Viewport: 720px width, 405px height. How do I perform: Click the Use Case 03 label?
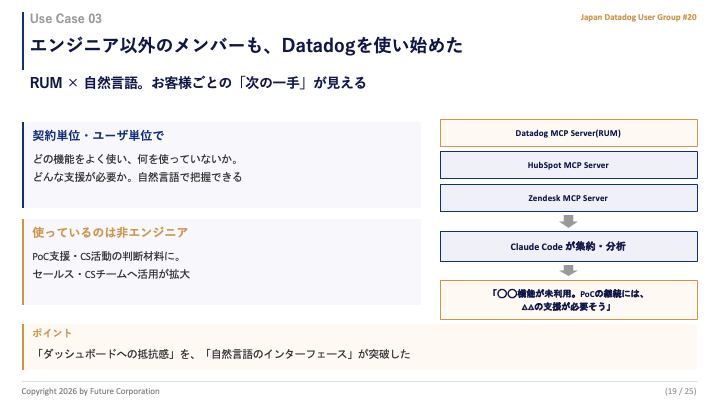pos(66,19)
